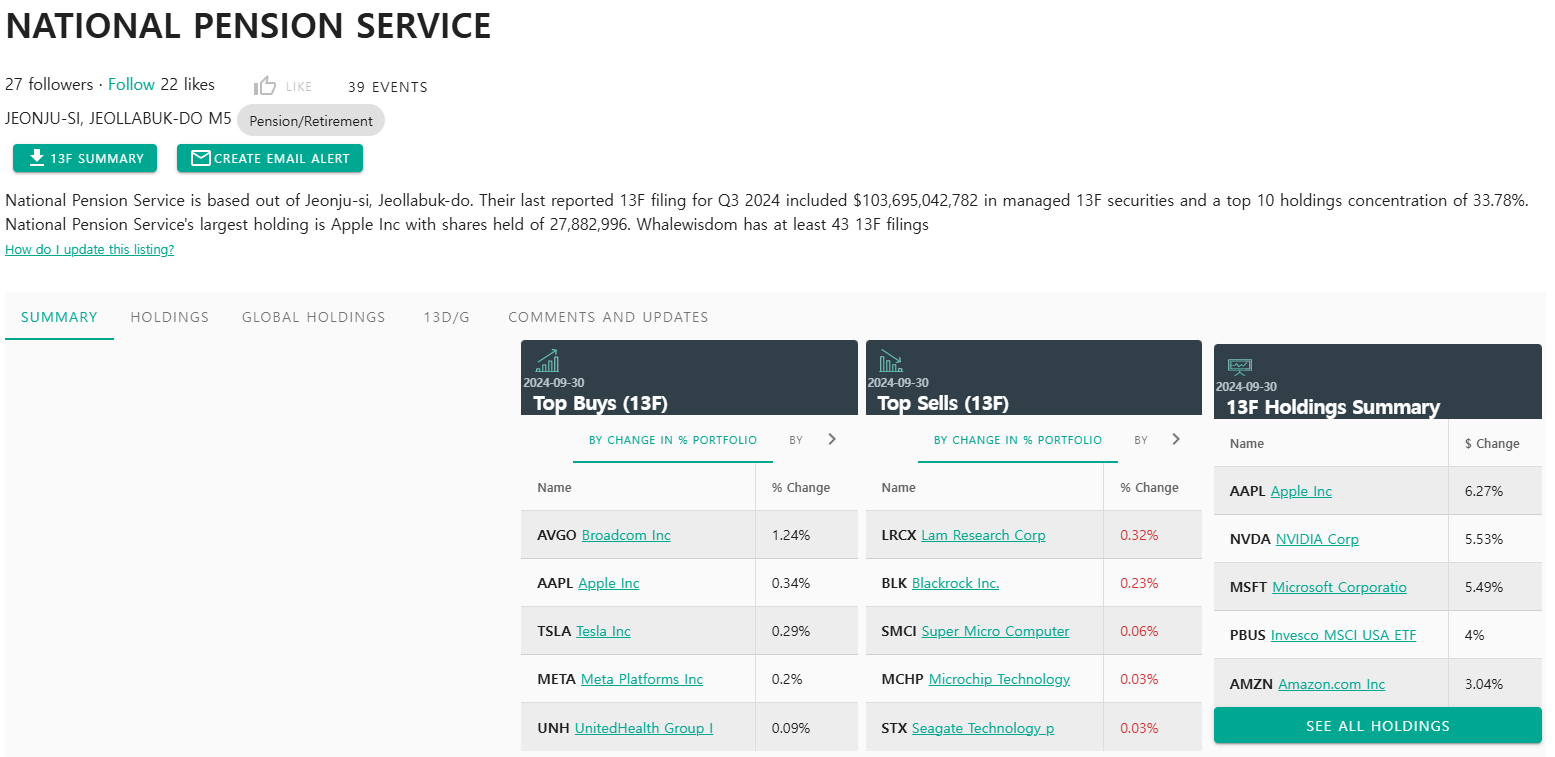Click the PBUS ticker text
This screenshot has width=1555, height=757.
pos(1248,635)
